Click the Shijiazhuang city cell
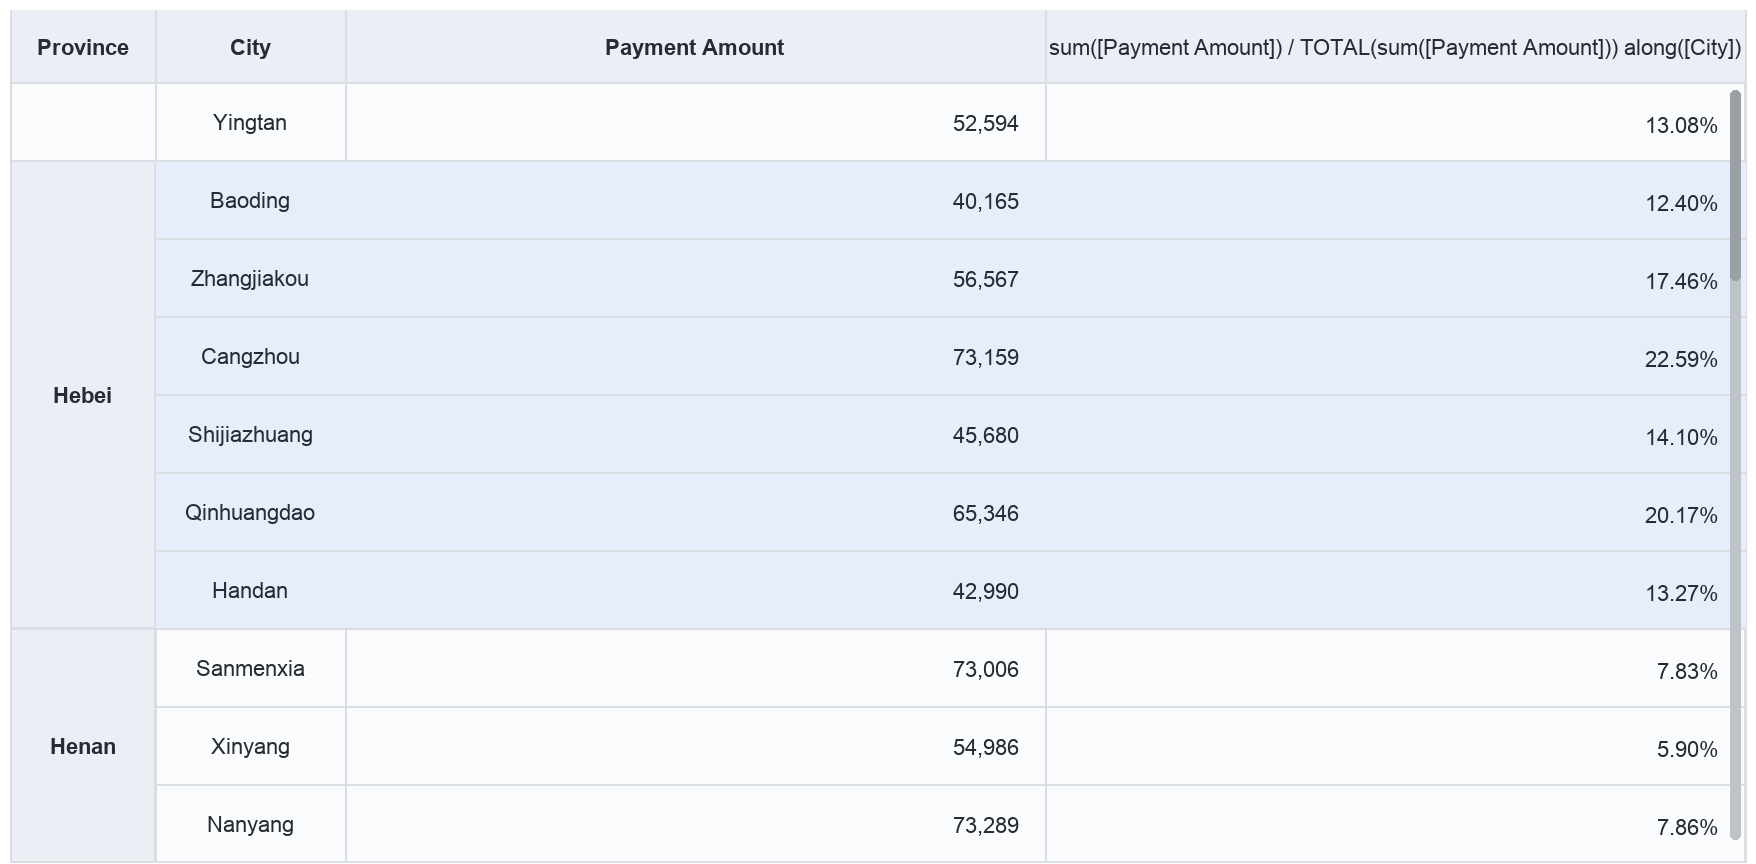Image resolution: width=1756 pixels, height=864 pixels. click(x=250, y=434)
